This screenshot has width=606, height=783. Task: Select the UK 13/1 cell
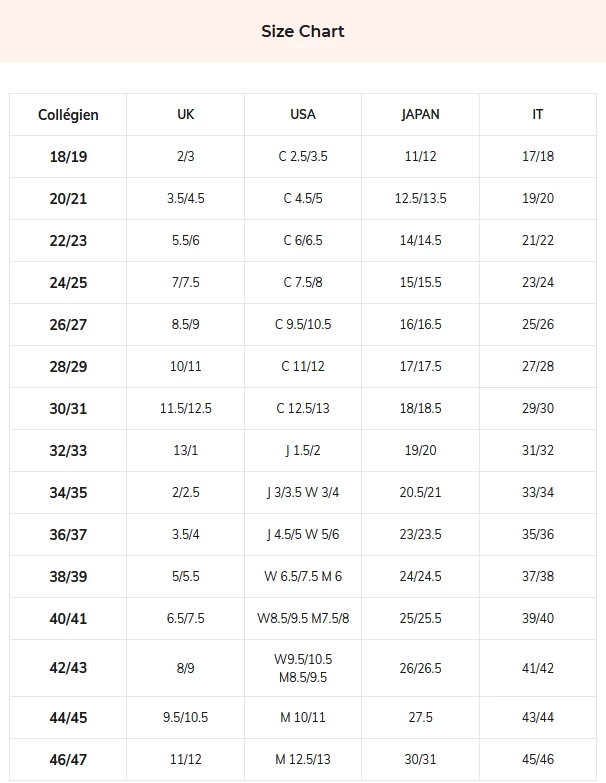186,451
